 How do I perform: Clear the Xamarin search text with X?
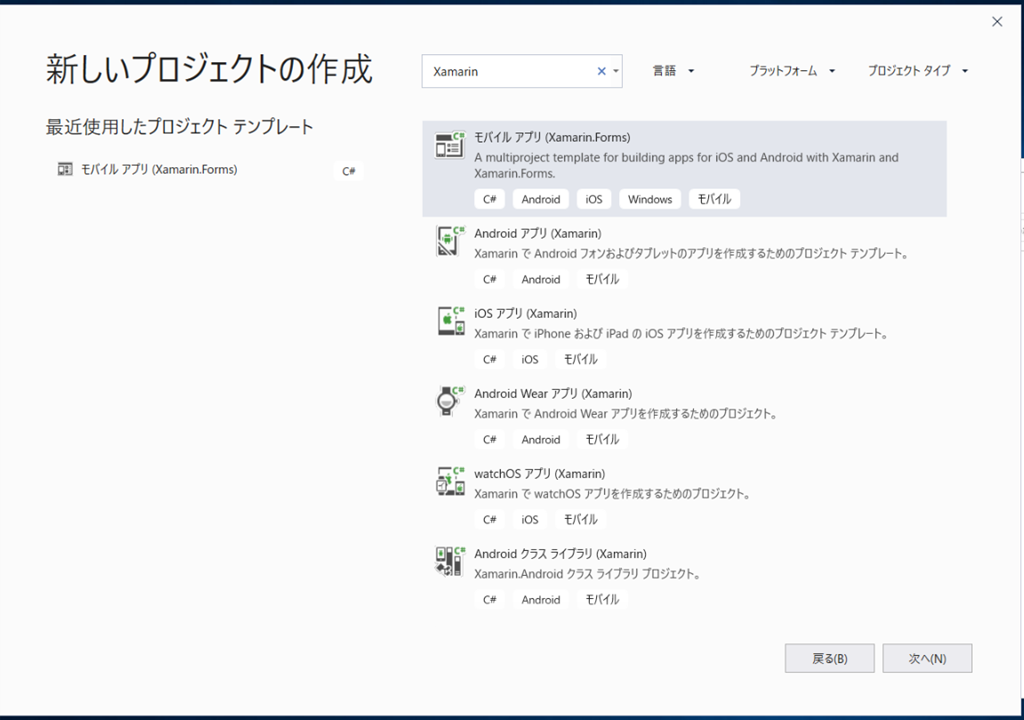[601, 72]
